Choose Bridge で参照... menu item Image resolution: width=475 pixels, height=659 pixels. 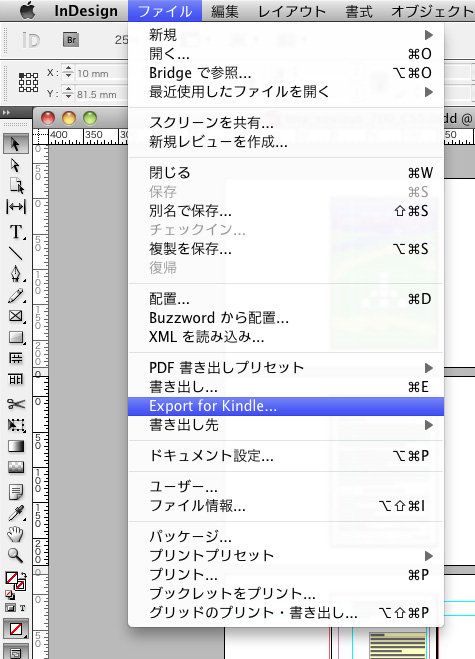coord(286,73)
